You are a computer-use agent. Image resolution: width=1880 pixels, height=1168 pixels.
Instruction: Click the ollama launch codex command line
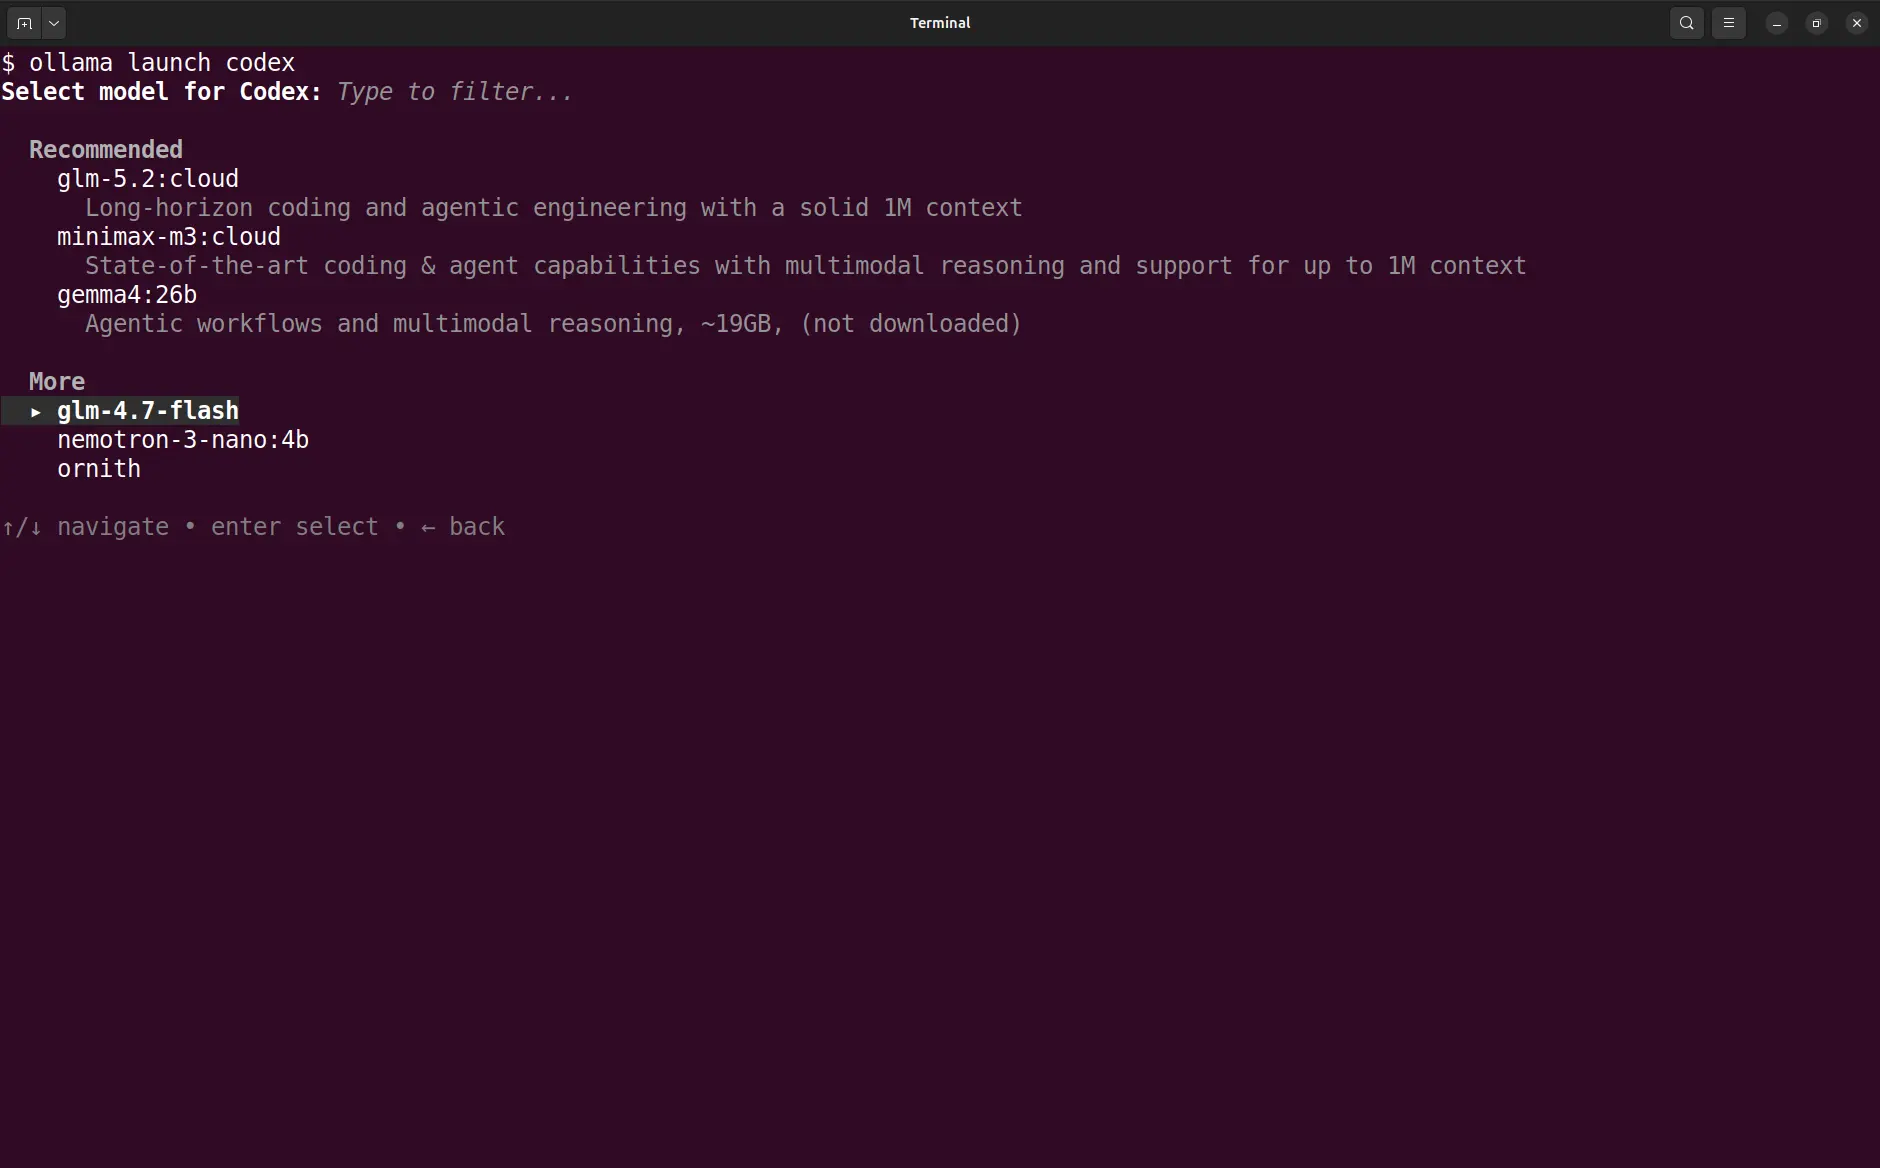(x=148, y=63)
